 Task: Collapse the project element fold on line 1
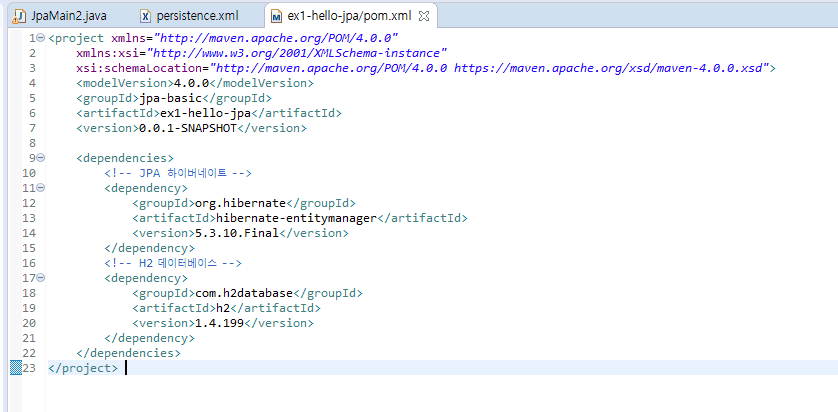click(42, 38)
